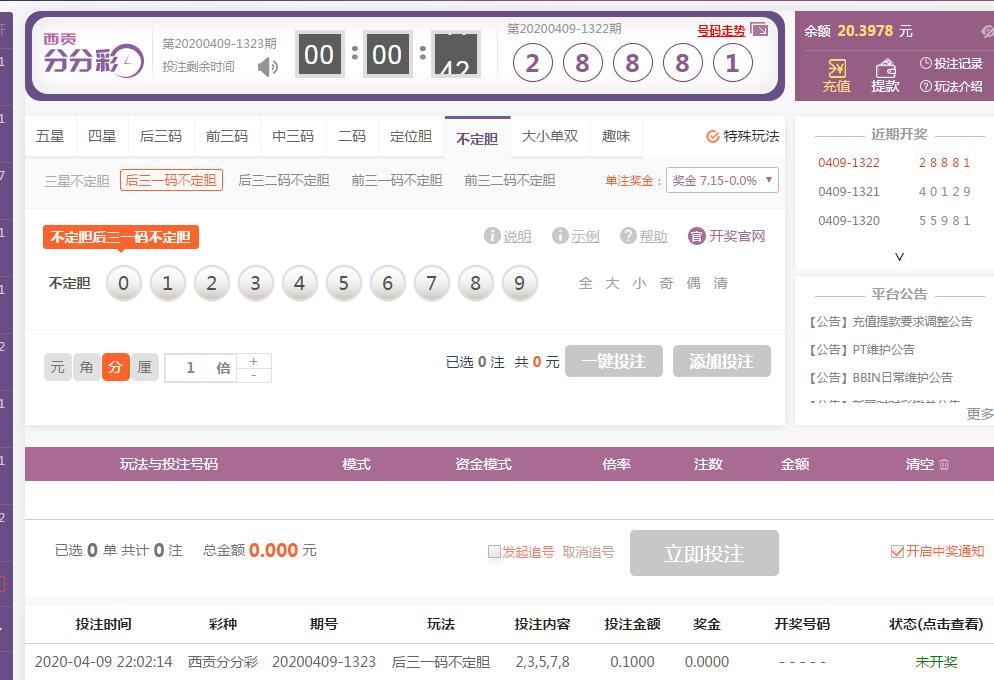Click 大 to select big numbers
This screenshot has width=994, height=680.
tap(612, 283)
